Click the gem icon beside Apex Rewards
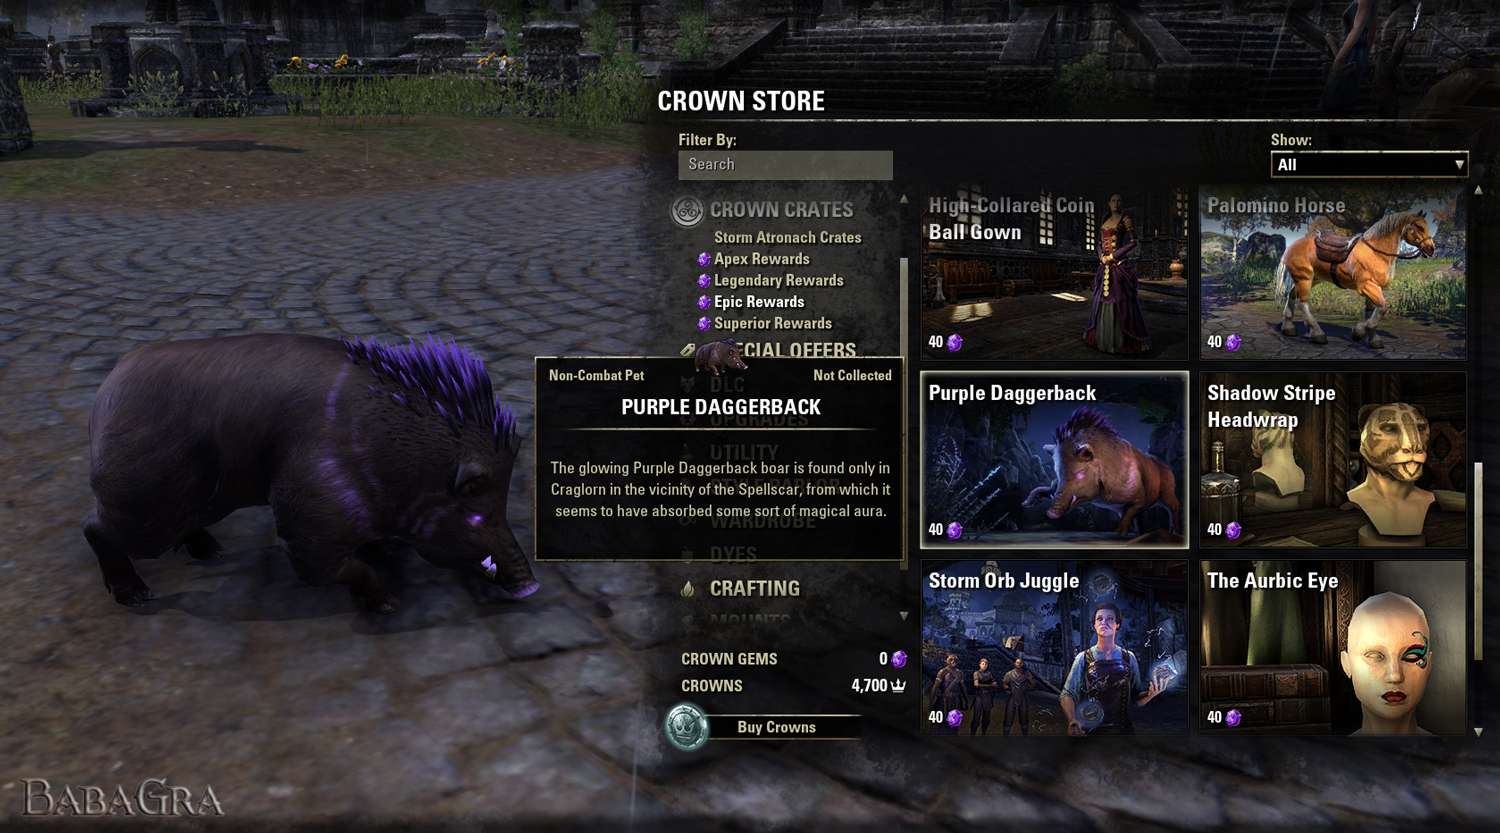This screenshot has height=833, width=1500. pos(704,259)
